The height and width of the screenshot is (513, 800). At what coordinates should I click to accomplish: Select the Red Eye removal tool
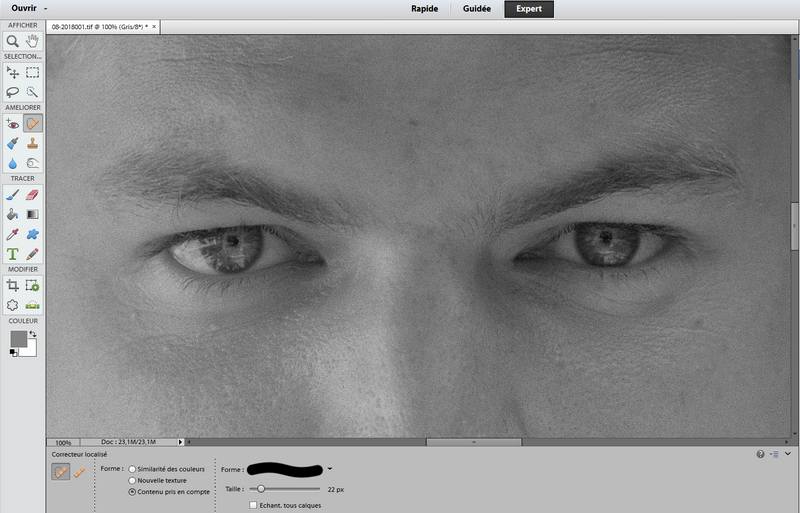pyautogui.click(x=13, y=124)
